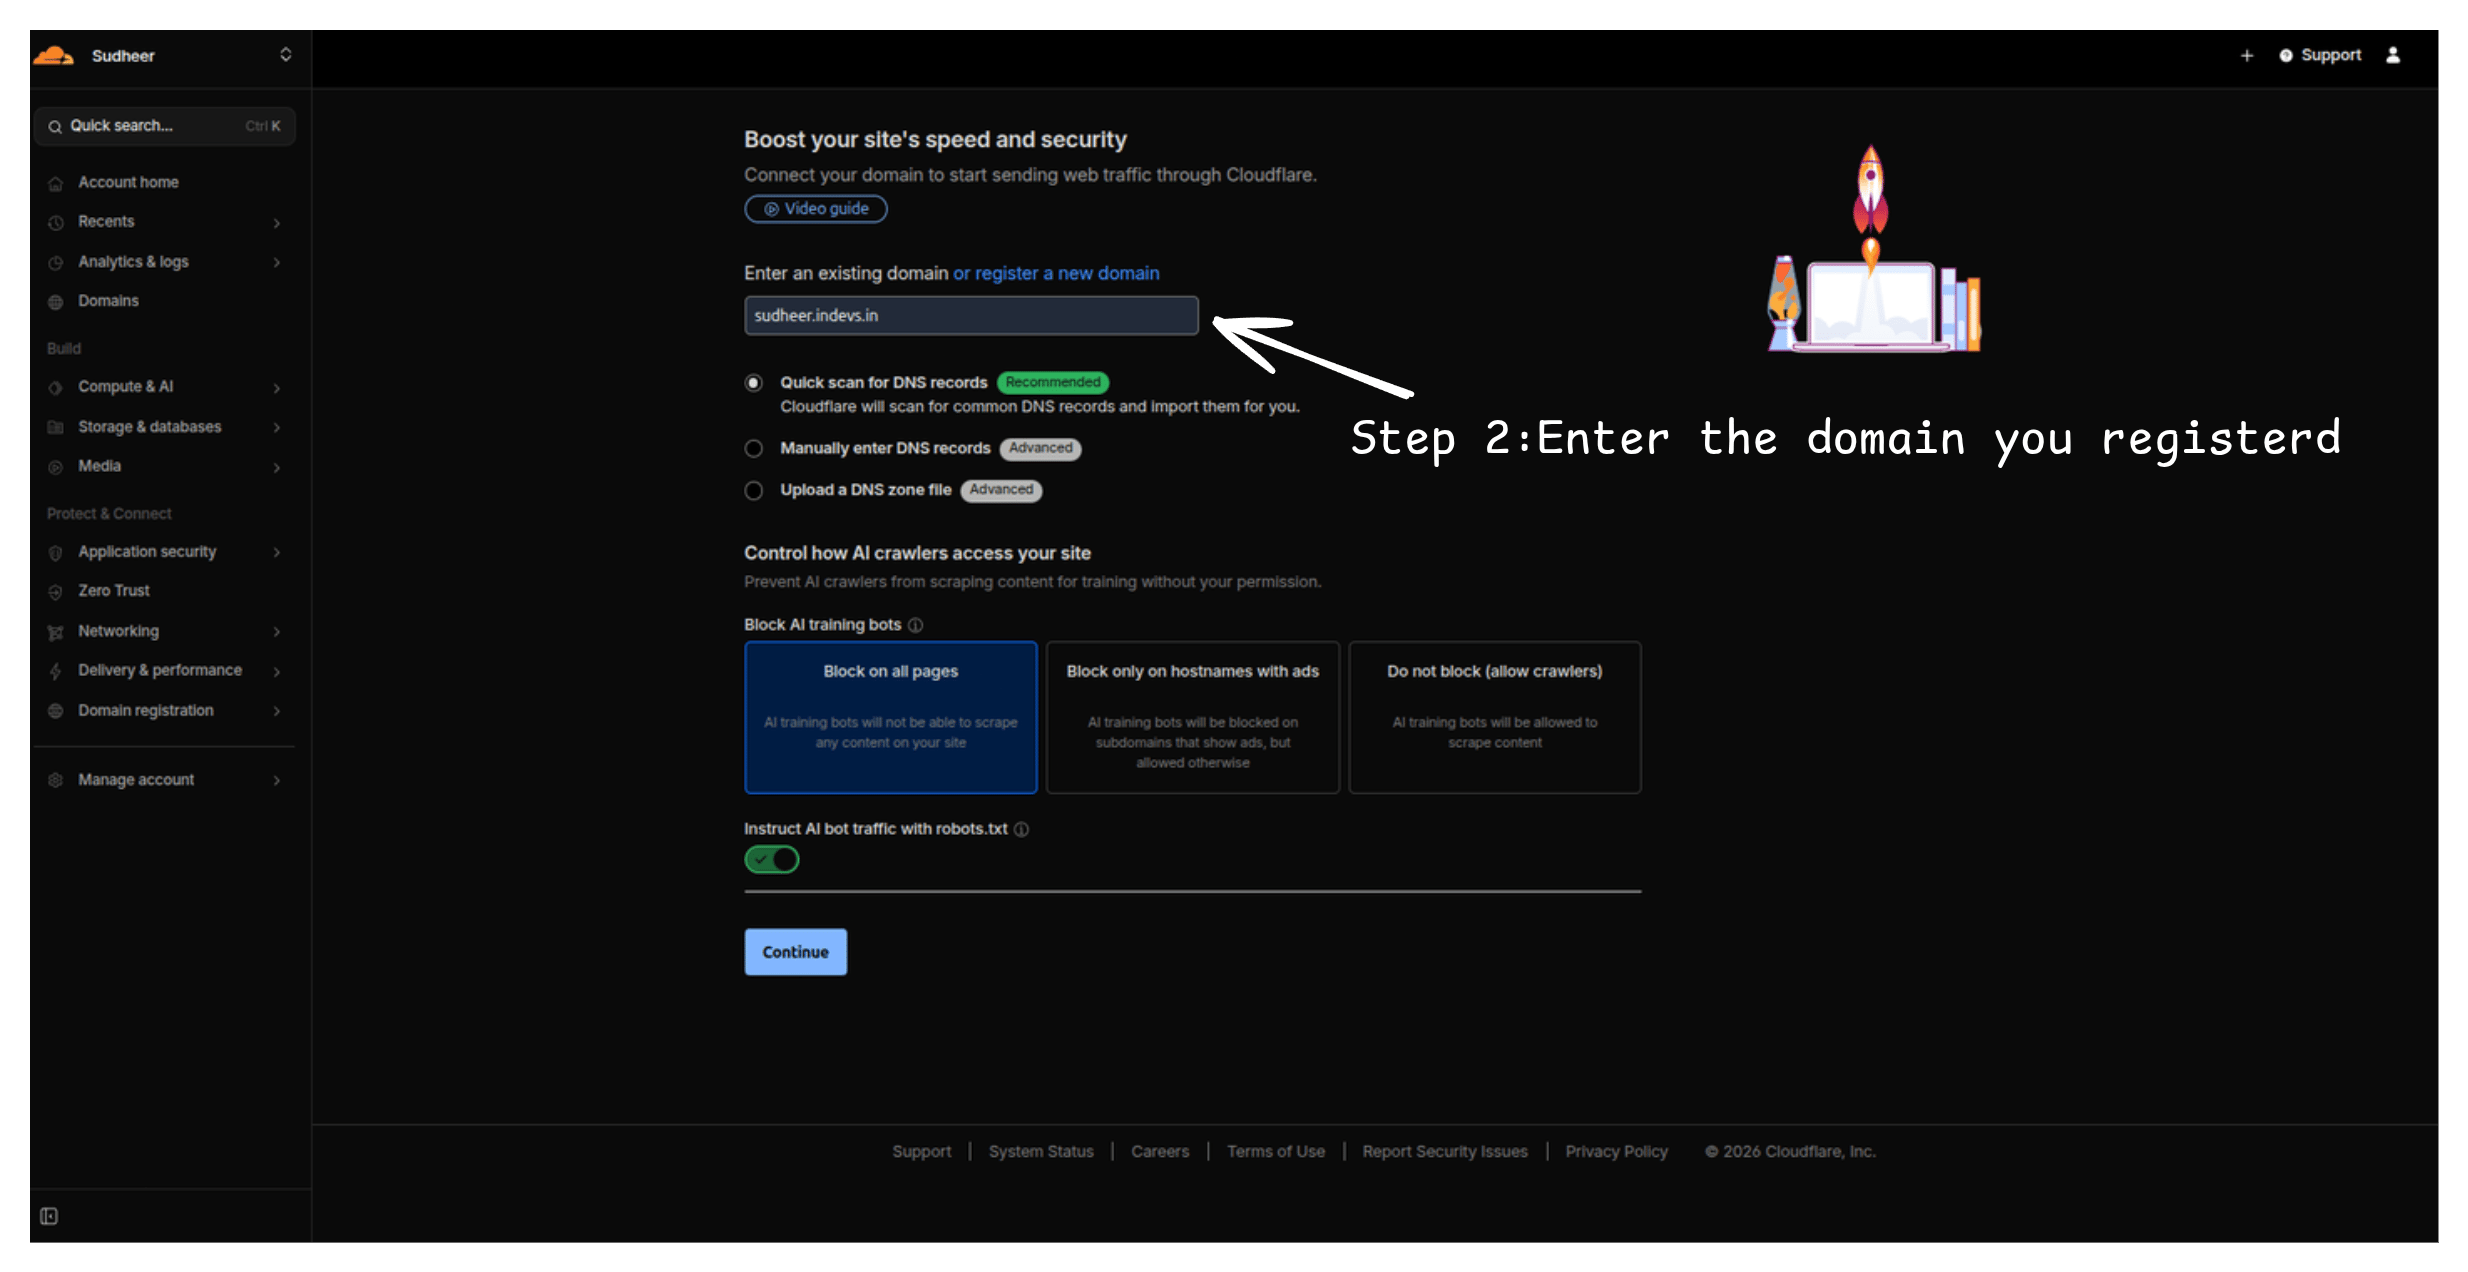Click the Domain registration globe icon
The height and width of the screenshot is (1272, 2468).
click(x=56, y=711)
